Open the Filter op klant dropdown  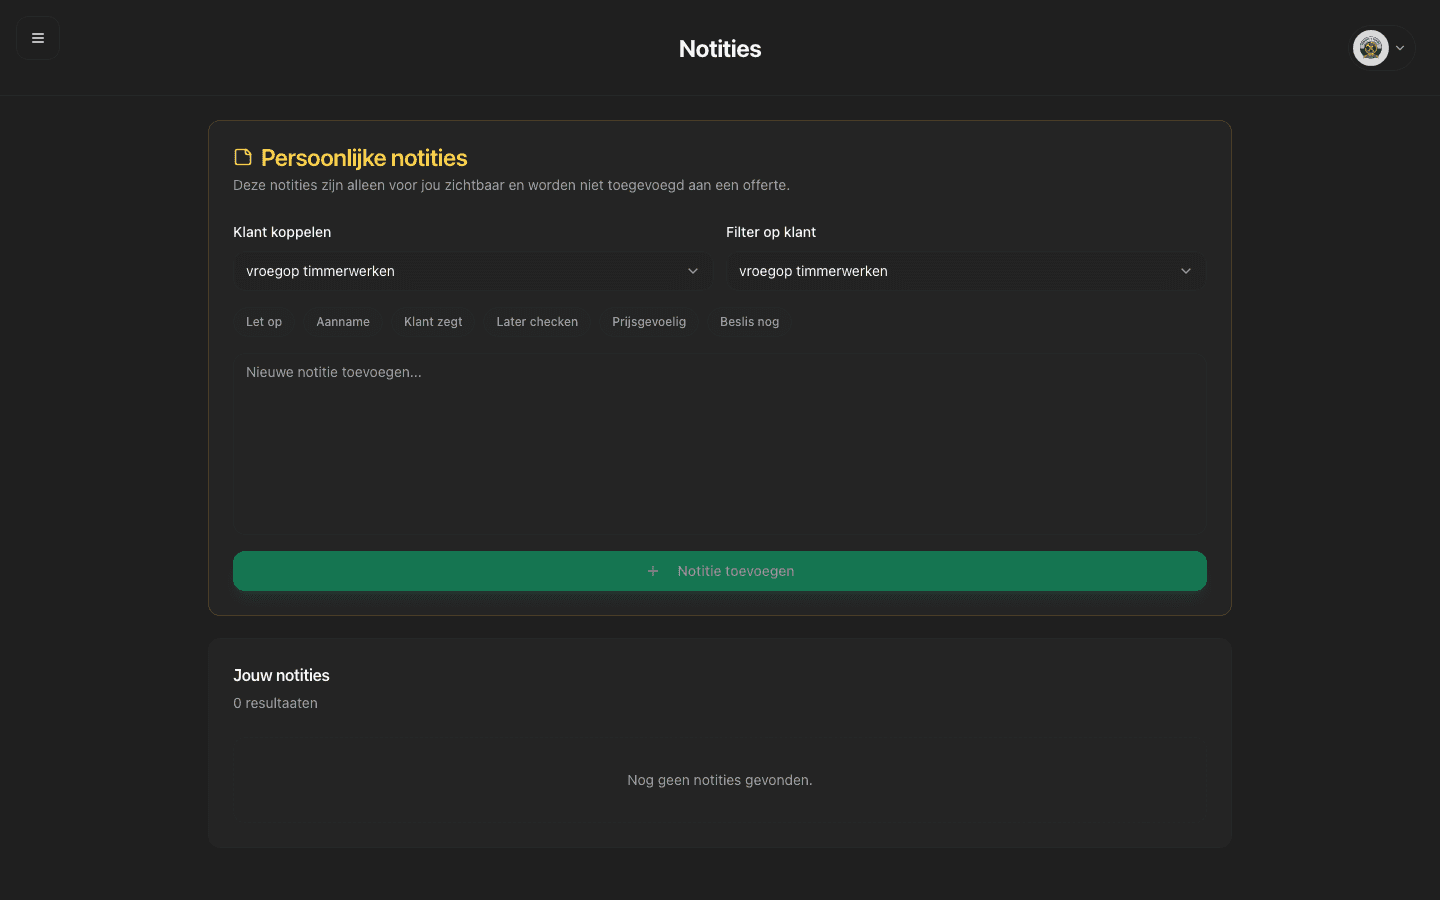click(965, 271)
